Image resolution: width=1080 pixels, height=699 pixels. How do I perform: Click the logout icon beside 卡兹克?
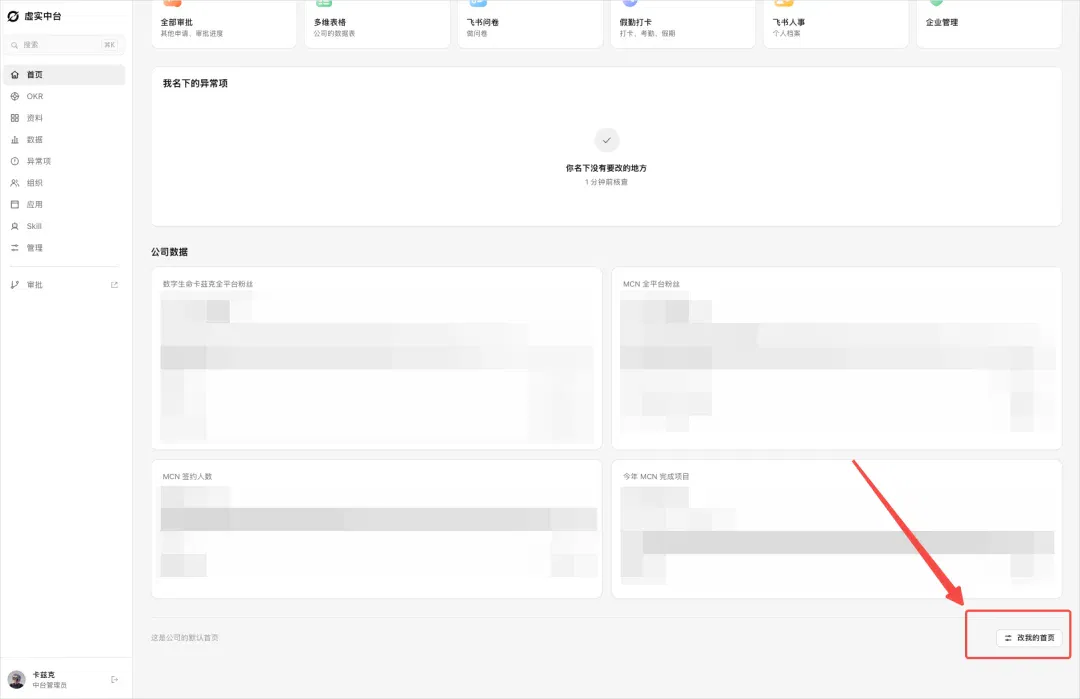[114, 680]
